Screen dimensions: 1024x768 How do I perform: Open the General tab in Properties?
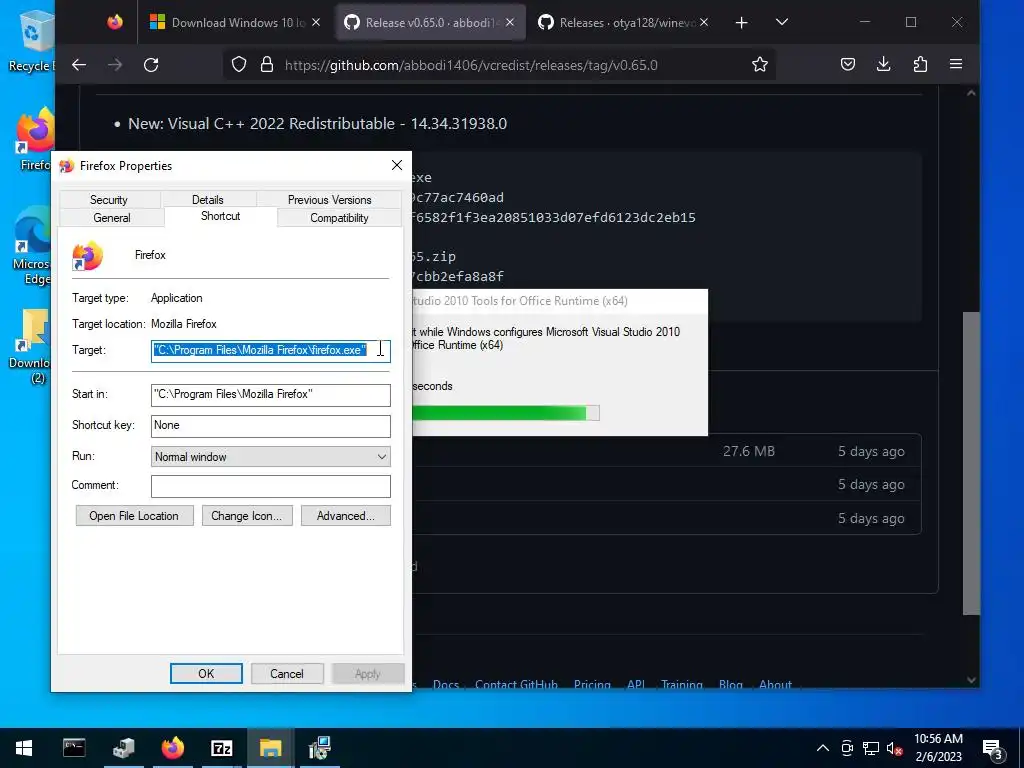(x=112, y=218)
